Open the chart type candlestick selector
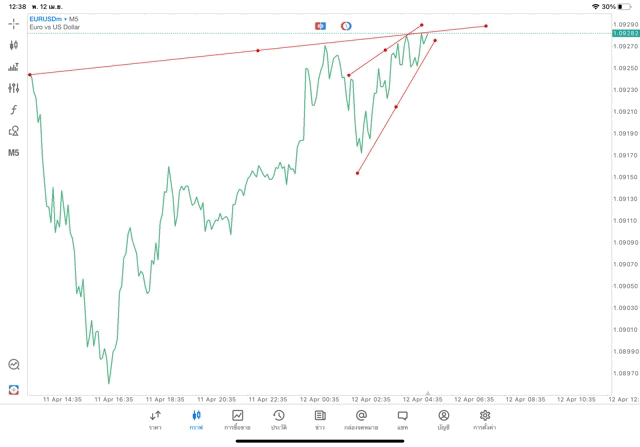Image resolution: width=640 pixels, height=447 pixels. click(14, 44)
